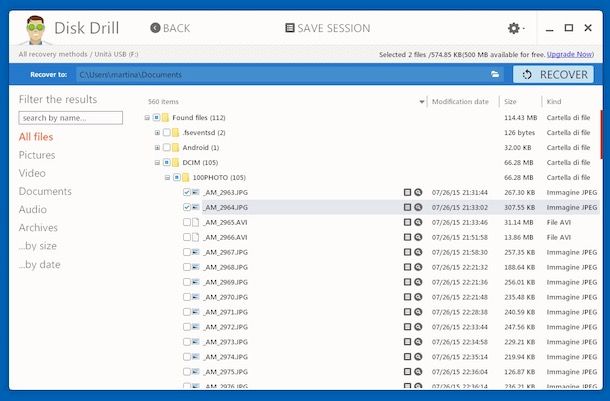This screenshot has height=401, width=610.
Task: Click SAVE SESSION in the header
Action: point(328,28)
